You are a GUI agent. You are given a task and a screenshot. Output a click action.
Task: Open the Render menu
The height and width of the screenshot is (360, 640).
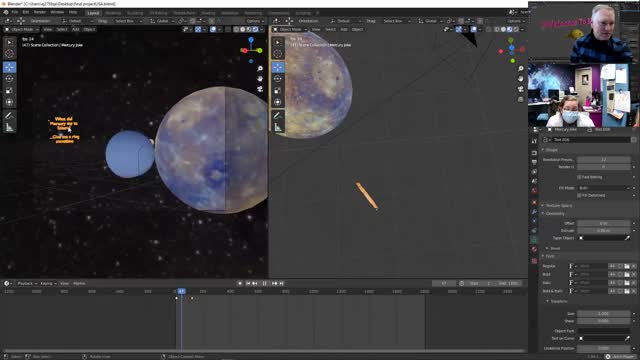(40, 13)
